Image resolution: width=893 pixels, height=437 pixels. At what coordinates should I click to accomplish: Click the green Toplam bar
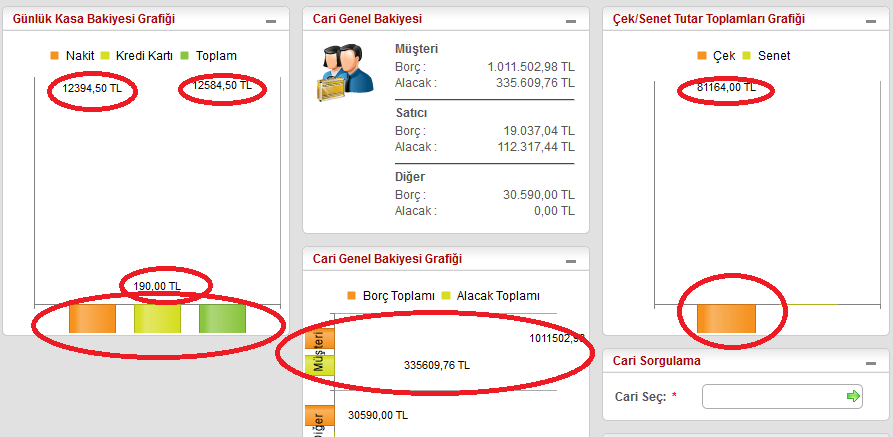(222, 318)
